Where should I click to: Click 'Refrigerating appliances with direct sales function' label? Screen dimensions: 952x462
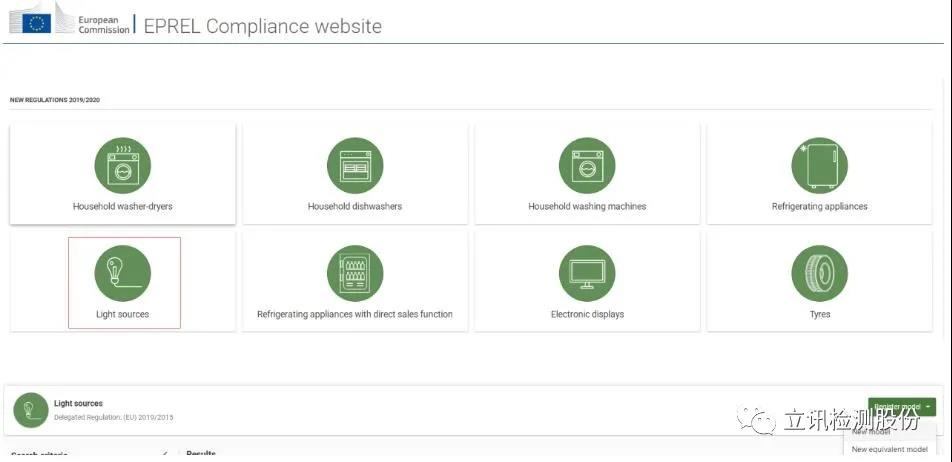355,314
